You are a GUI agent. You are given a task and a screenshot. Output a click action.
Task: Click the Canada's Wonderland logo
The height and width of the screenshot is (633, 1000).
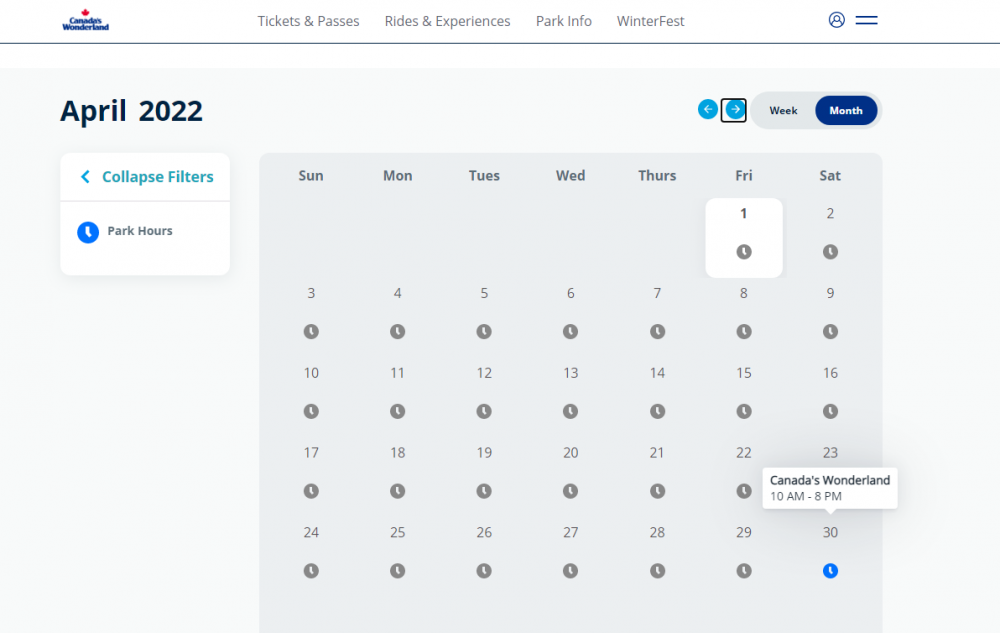click(x=85, y=21)
